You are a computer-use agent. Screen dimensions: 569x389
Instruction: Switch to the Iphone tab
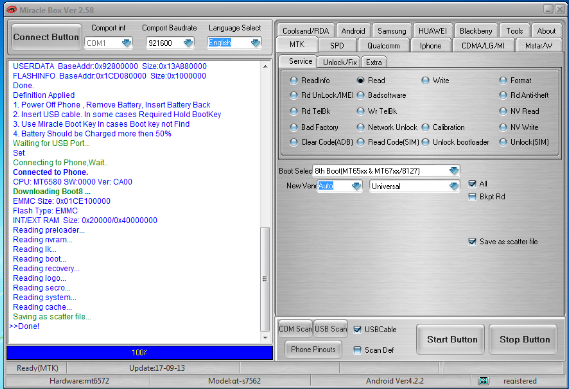(x=430, y=45)
